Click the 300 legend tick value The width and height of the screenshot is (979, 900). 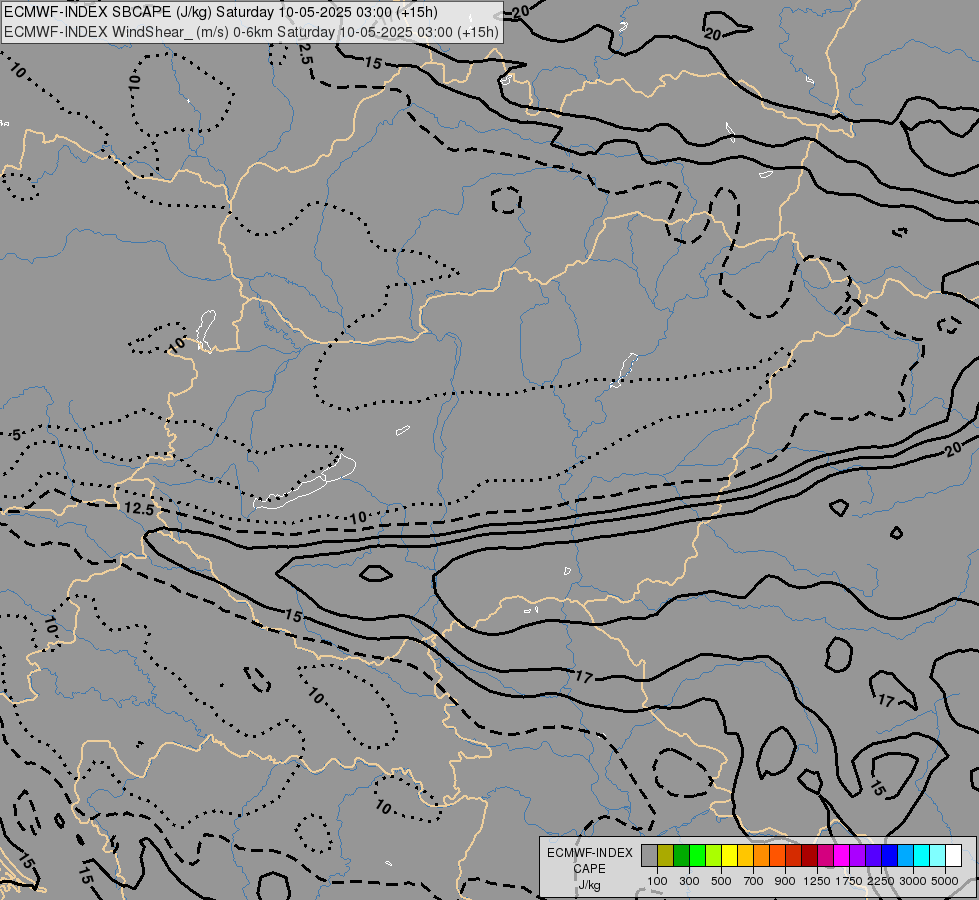click(689, 881)
